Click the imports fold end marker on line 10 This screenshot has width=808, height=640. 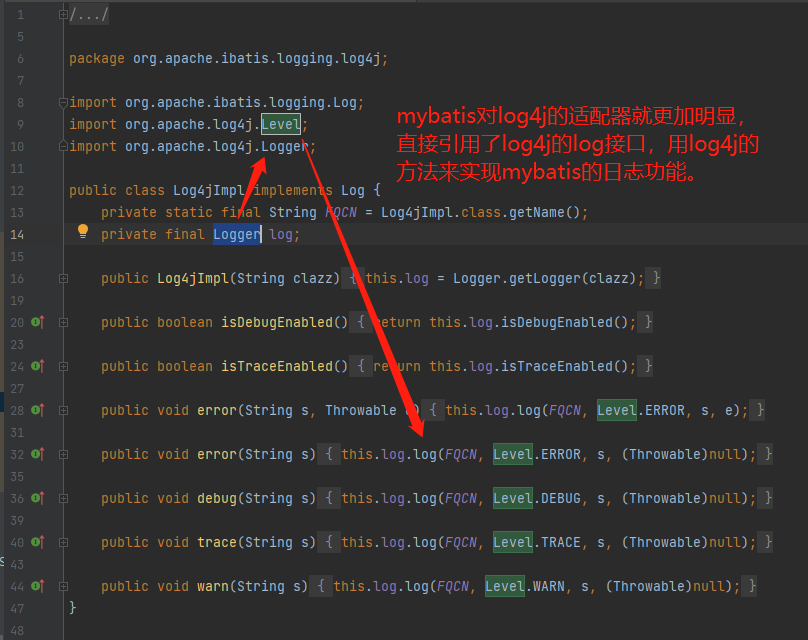tap(63, 146)
